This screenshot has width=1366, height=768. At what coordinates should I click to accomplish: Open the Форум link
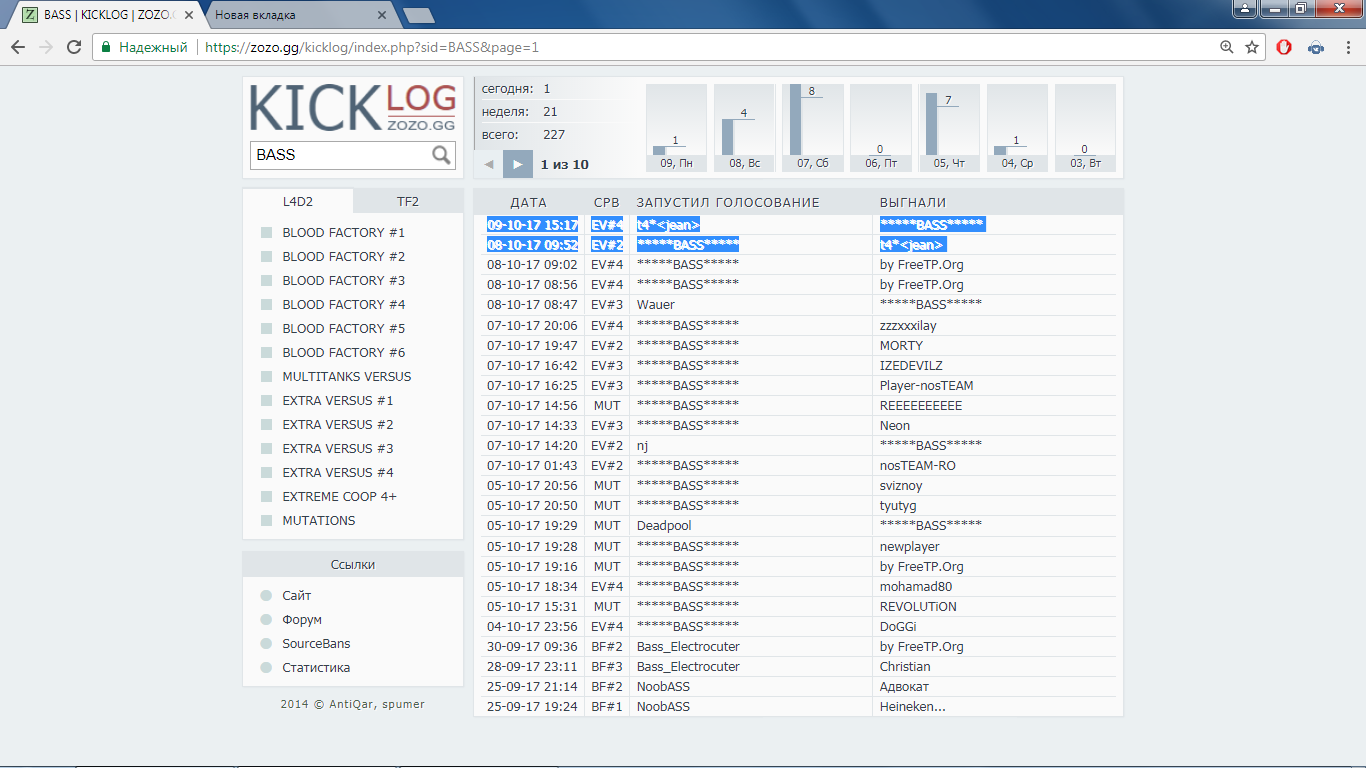(x=302, y=620)
